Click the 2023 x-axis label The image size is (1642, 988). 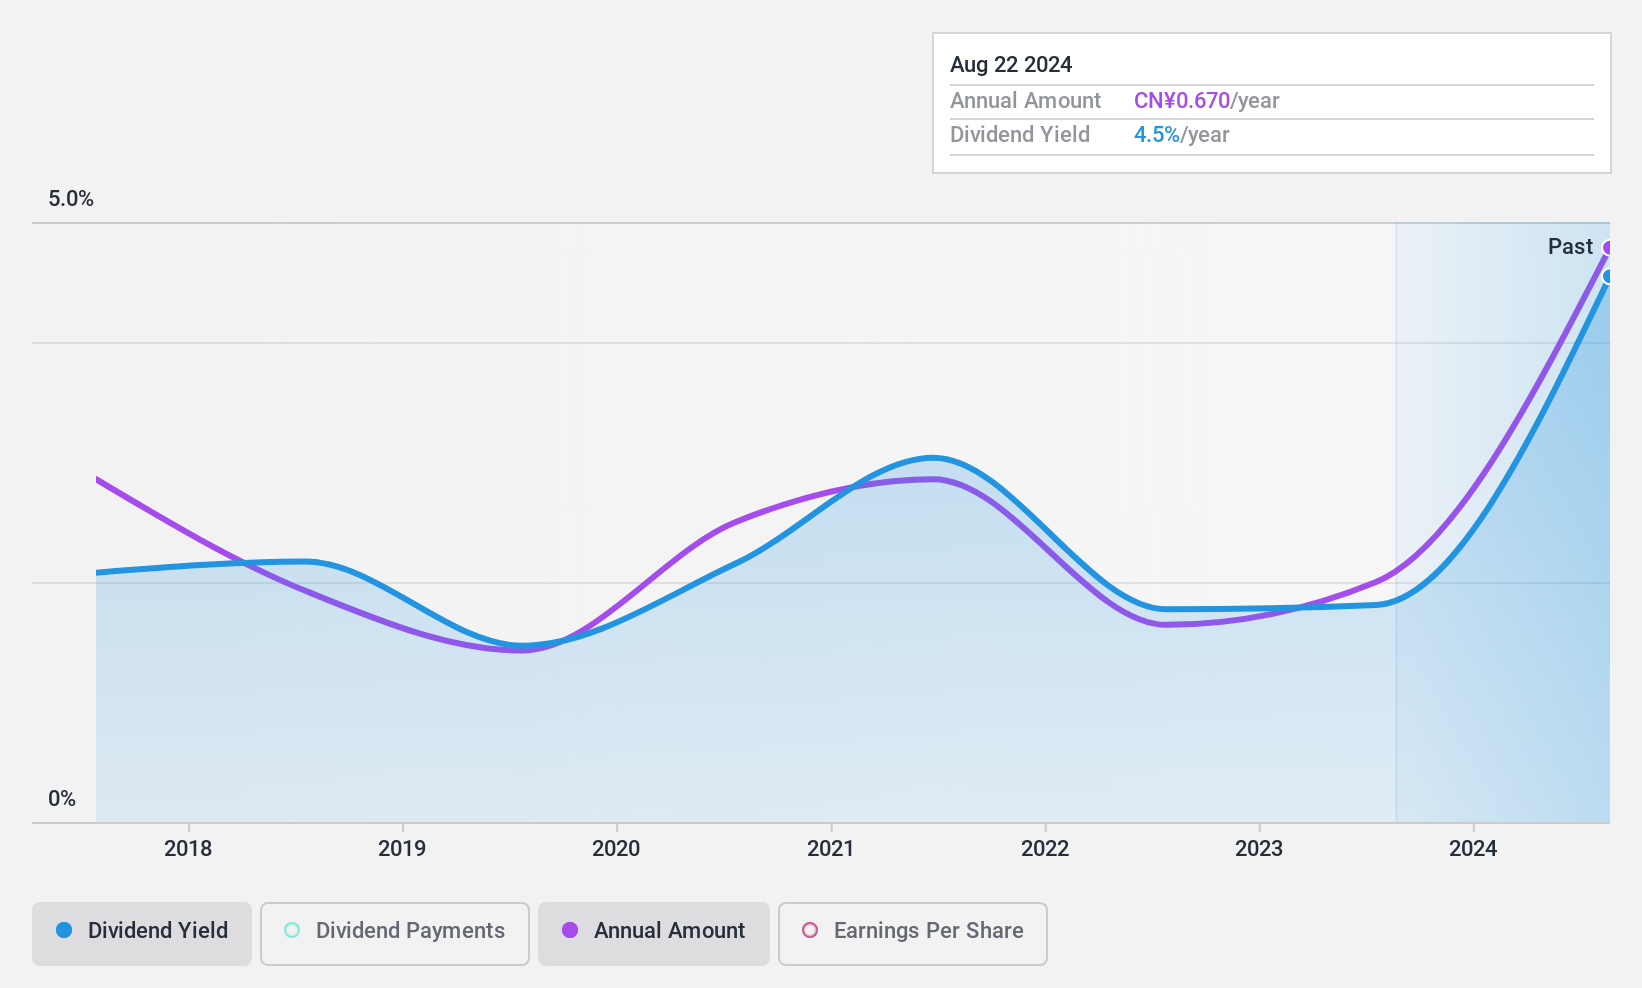coord(1259,849)
